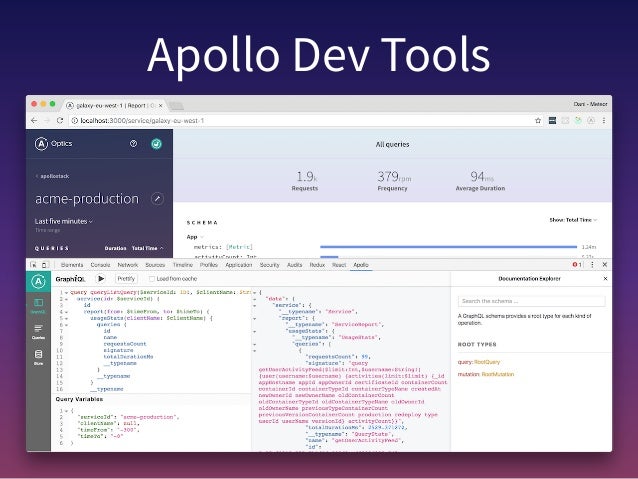Screen dimensions: 638x479
Task: Reload the page with refresh icon
Action: [x=60, y=120]
